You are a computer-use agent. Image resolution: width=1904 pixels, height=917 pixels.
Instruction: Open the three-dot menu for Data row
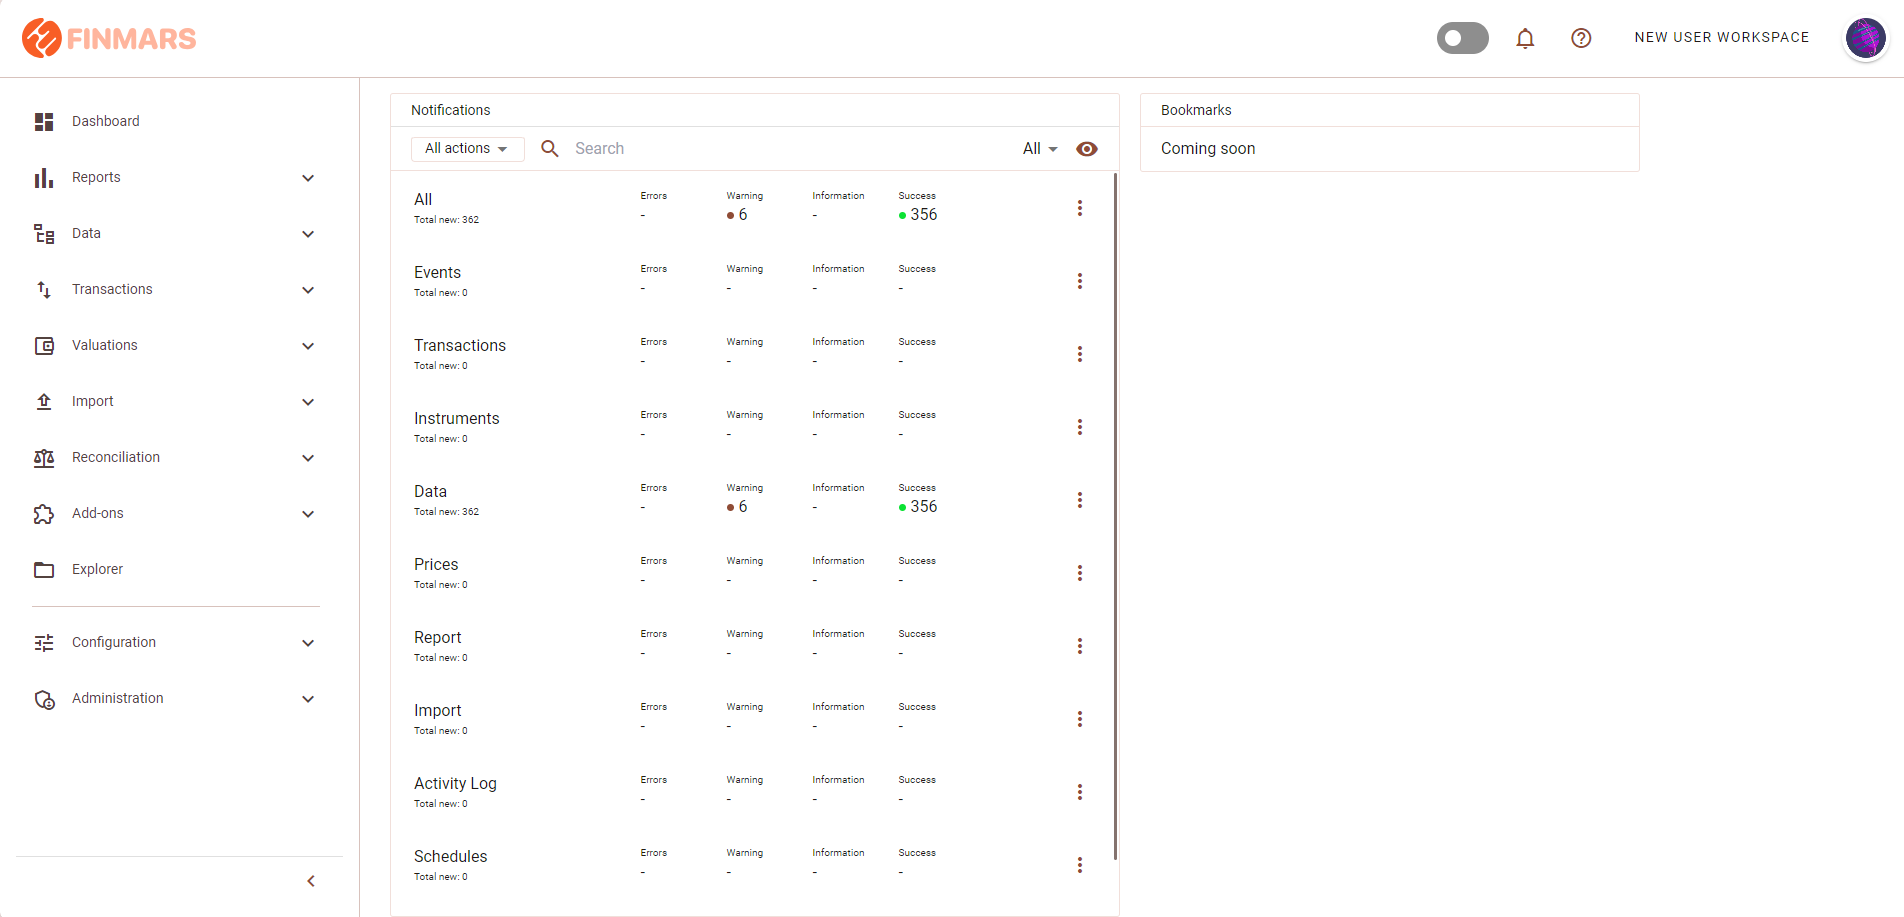(1080, 500)
